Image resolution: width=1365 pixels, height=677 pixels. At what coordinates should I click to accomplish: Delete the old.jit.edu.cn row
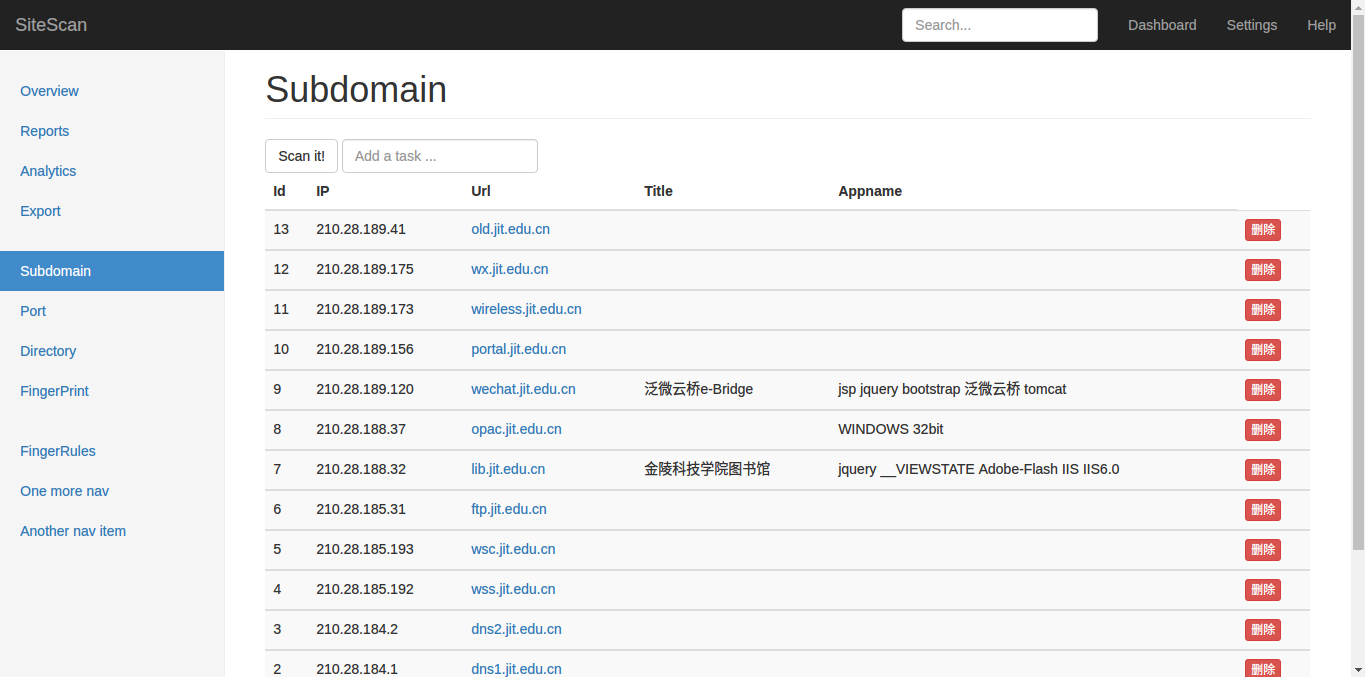pyautogui.click(x=1262, y=230)
